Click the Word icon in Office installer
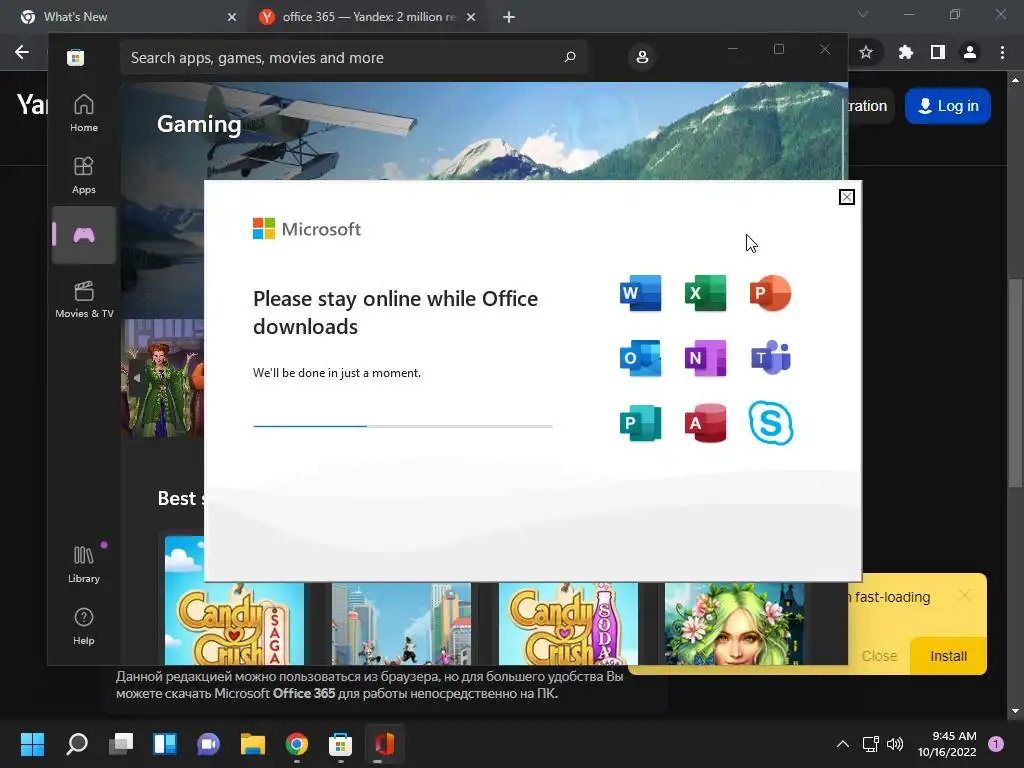The width and height of the screenshot is (1024, 768). pyautogui.click(x=640, y=293)
